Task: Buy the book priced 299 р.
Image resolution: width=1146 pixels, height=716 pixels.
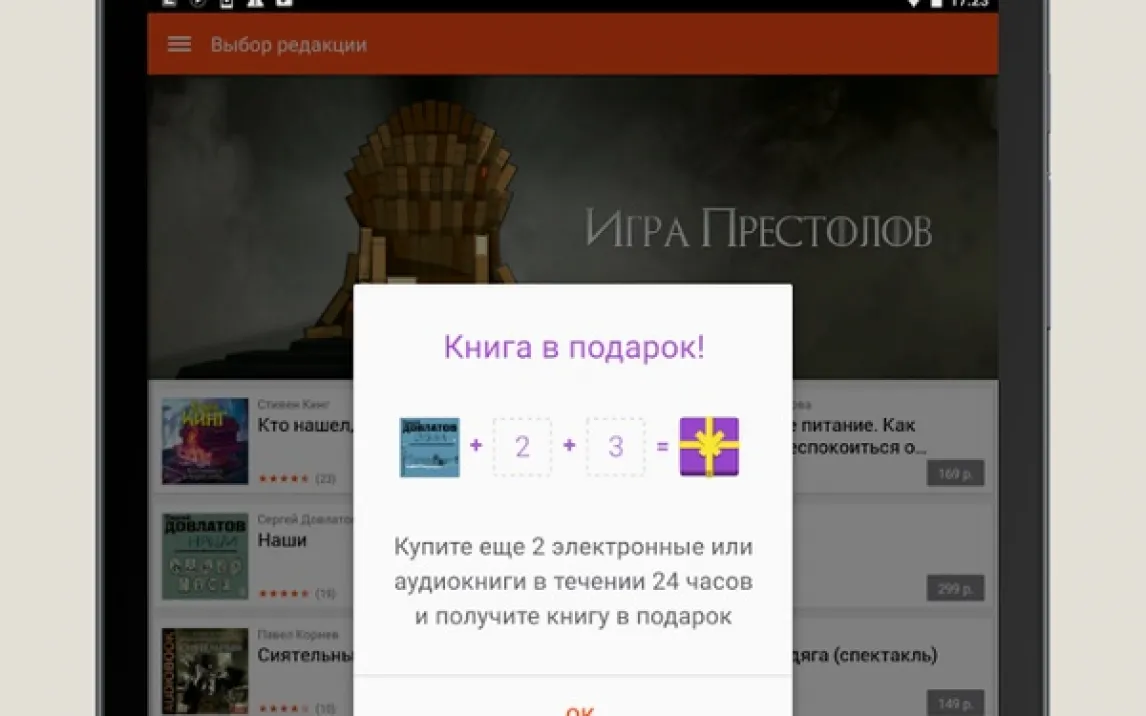Action: (x=954, y=588)
